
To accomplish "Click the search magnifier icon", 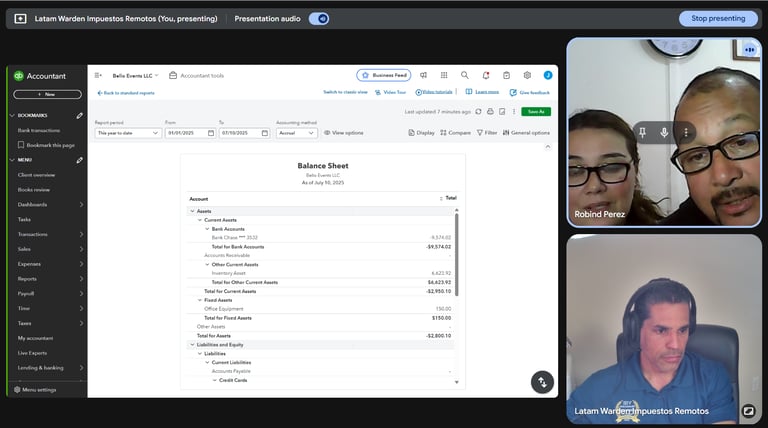I will click(x=464, y=75).
